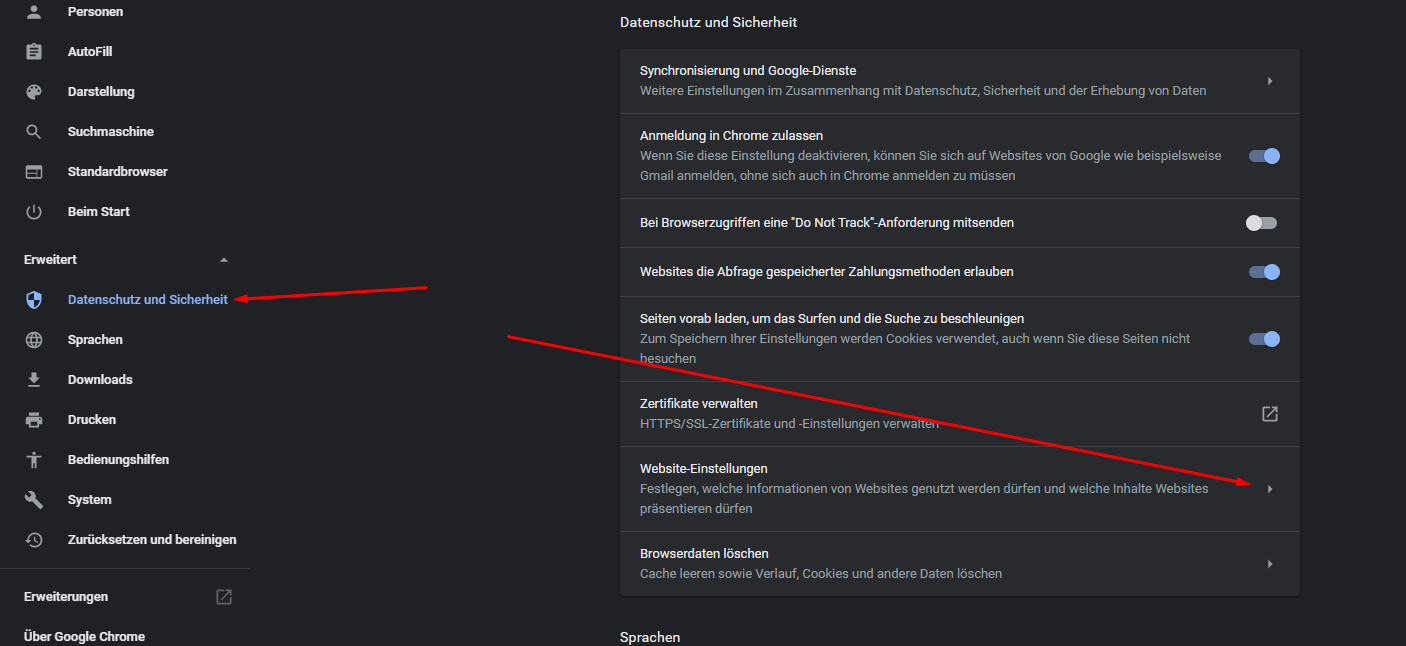Screen dimensions: 1406x646
Task: Click the Beim Start power icon
Action: 34,212
